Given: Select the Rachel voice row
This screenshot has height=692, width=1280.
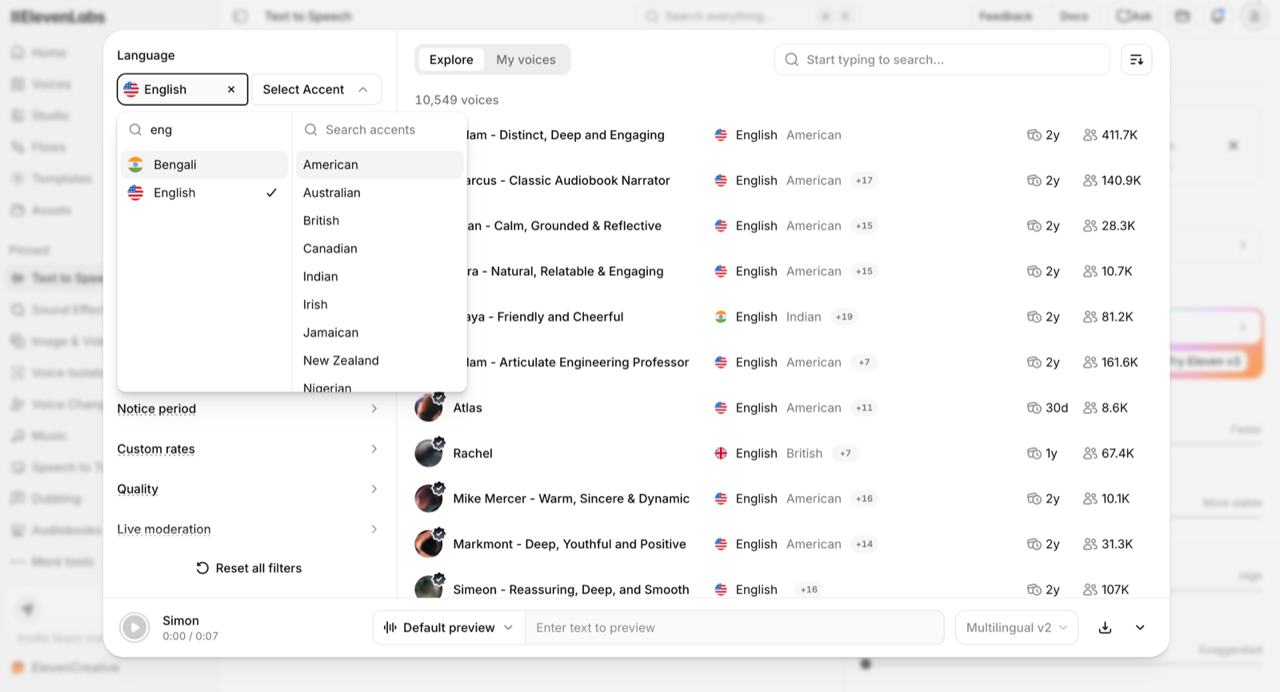Looking at the screenshot, I should coord(783,453).
